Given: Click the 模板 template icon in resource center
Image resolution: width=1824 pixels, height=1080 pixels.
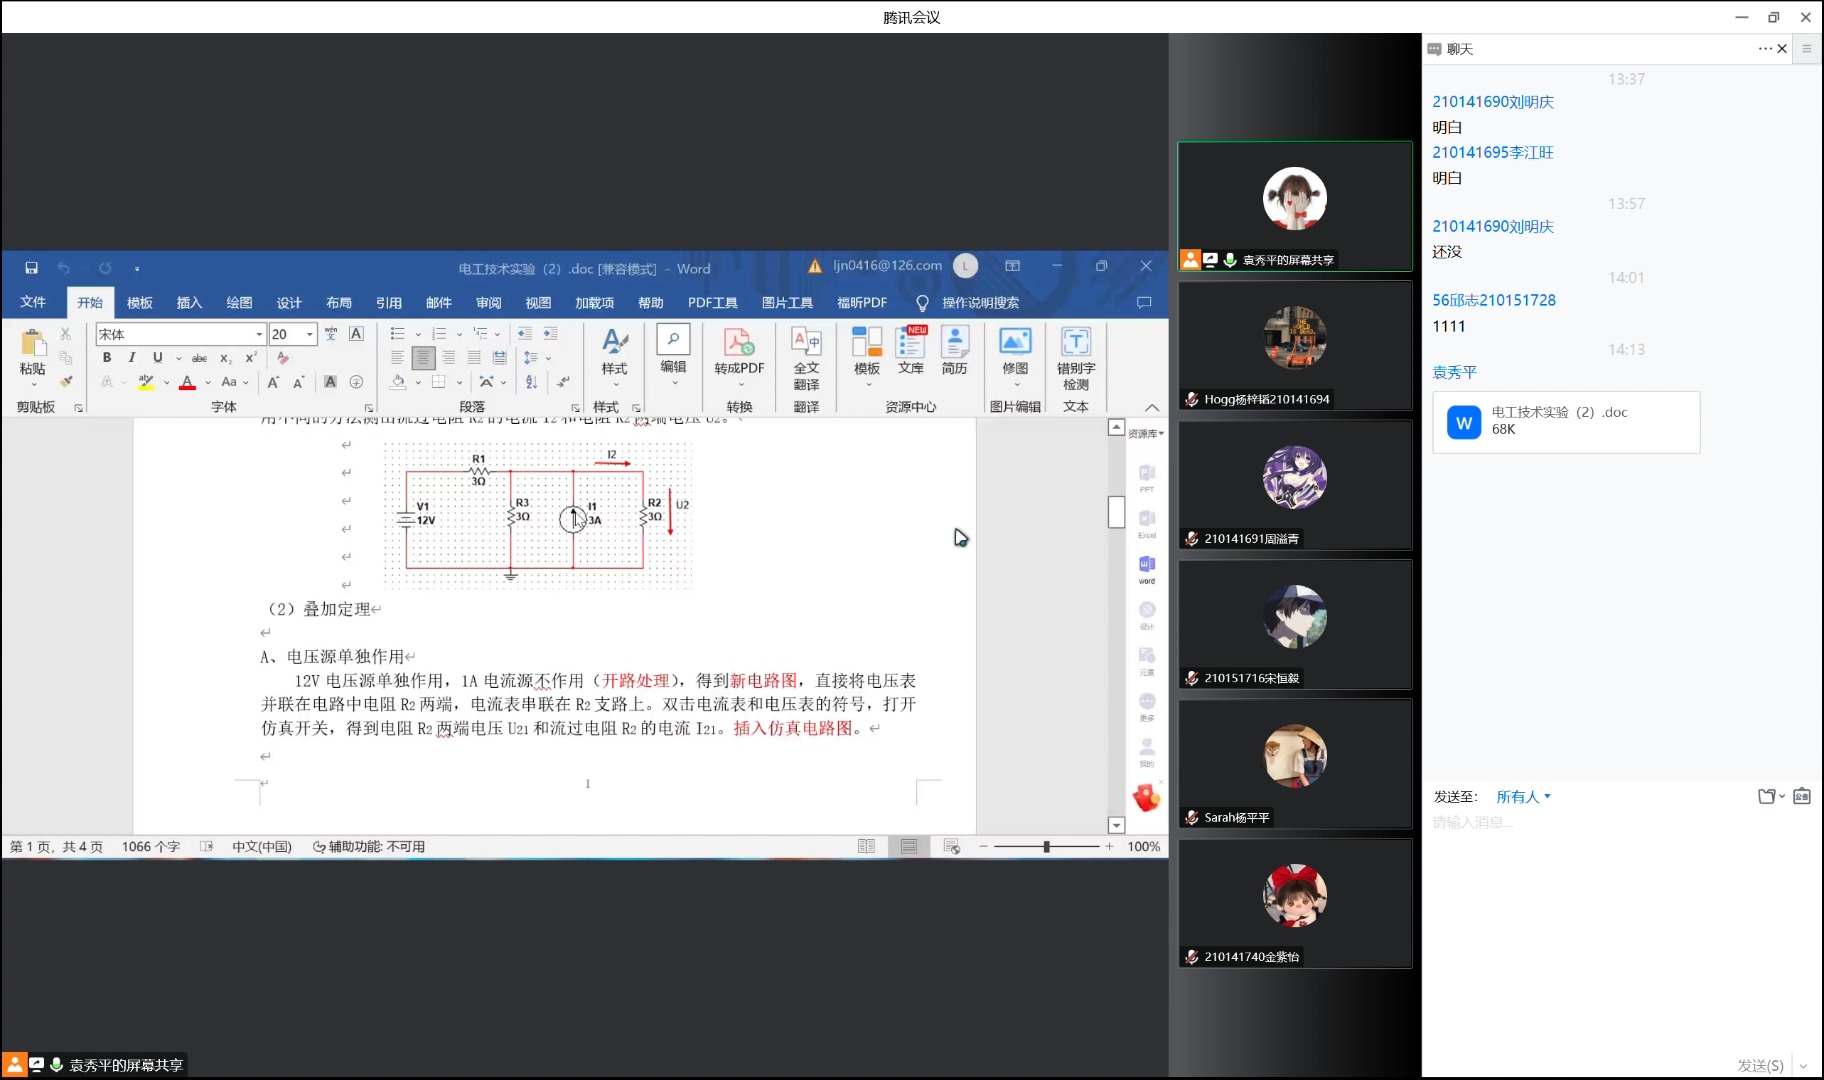Looking at the screenshot, I should 867,341.
